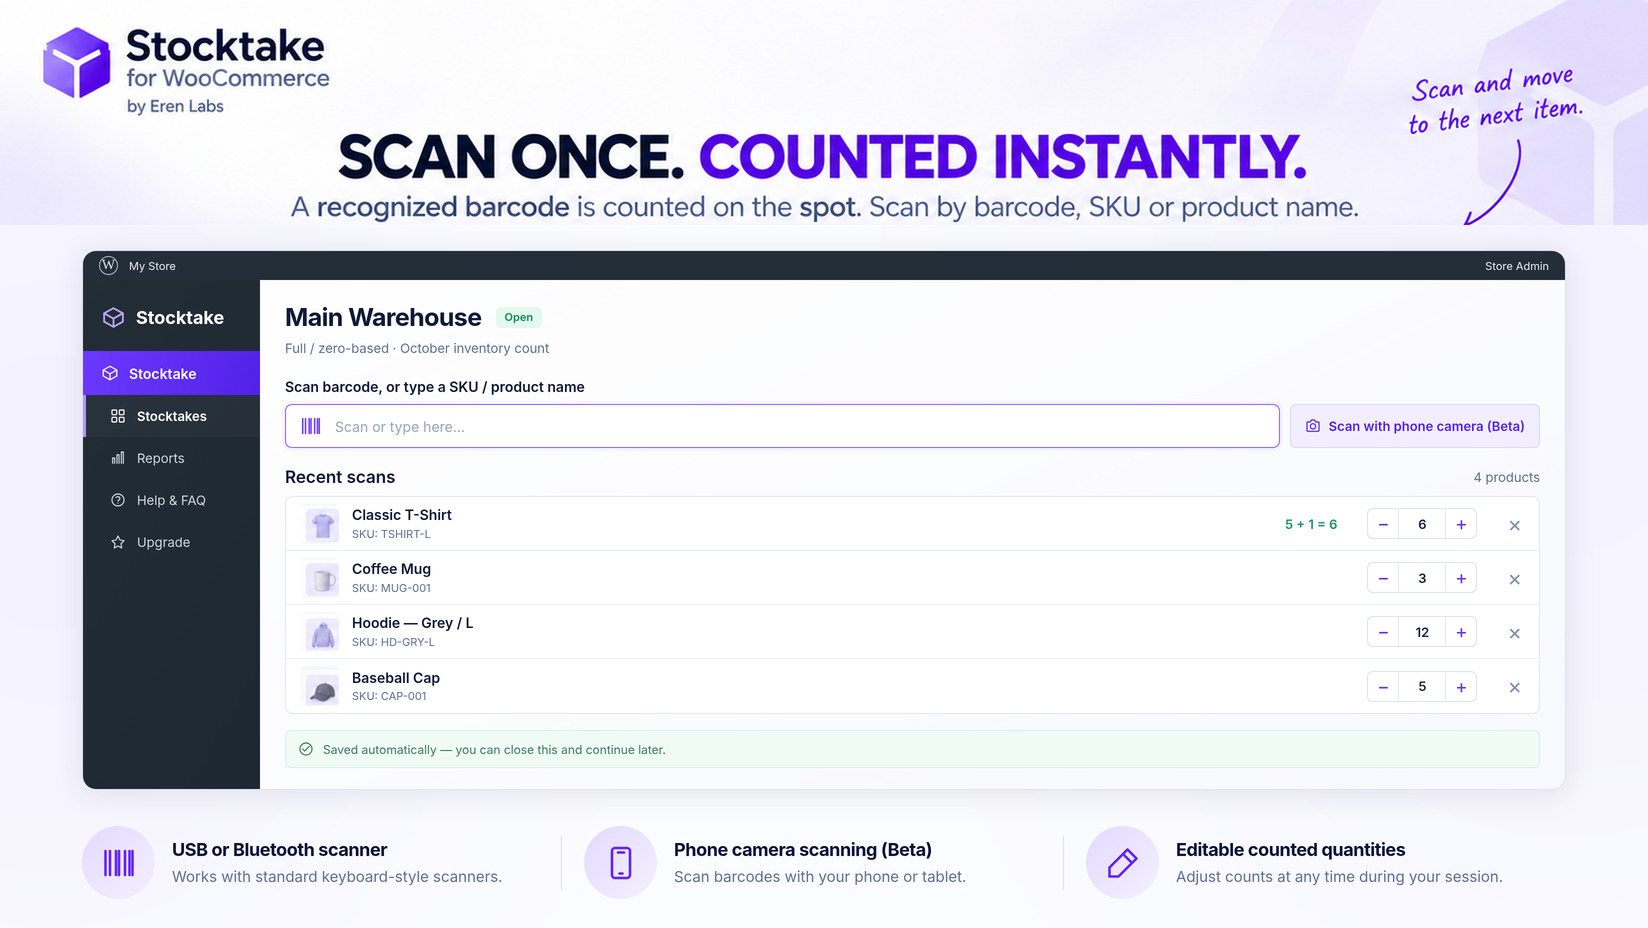Open My Store admin bar link

coord(152,266)
